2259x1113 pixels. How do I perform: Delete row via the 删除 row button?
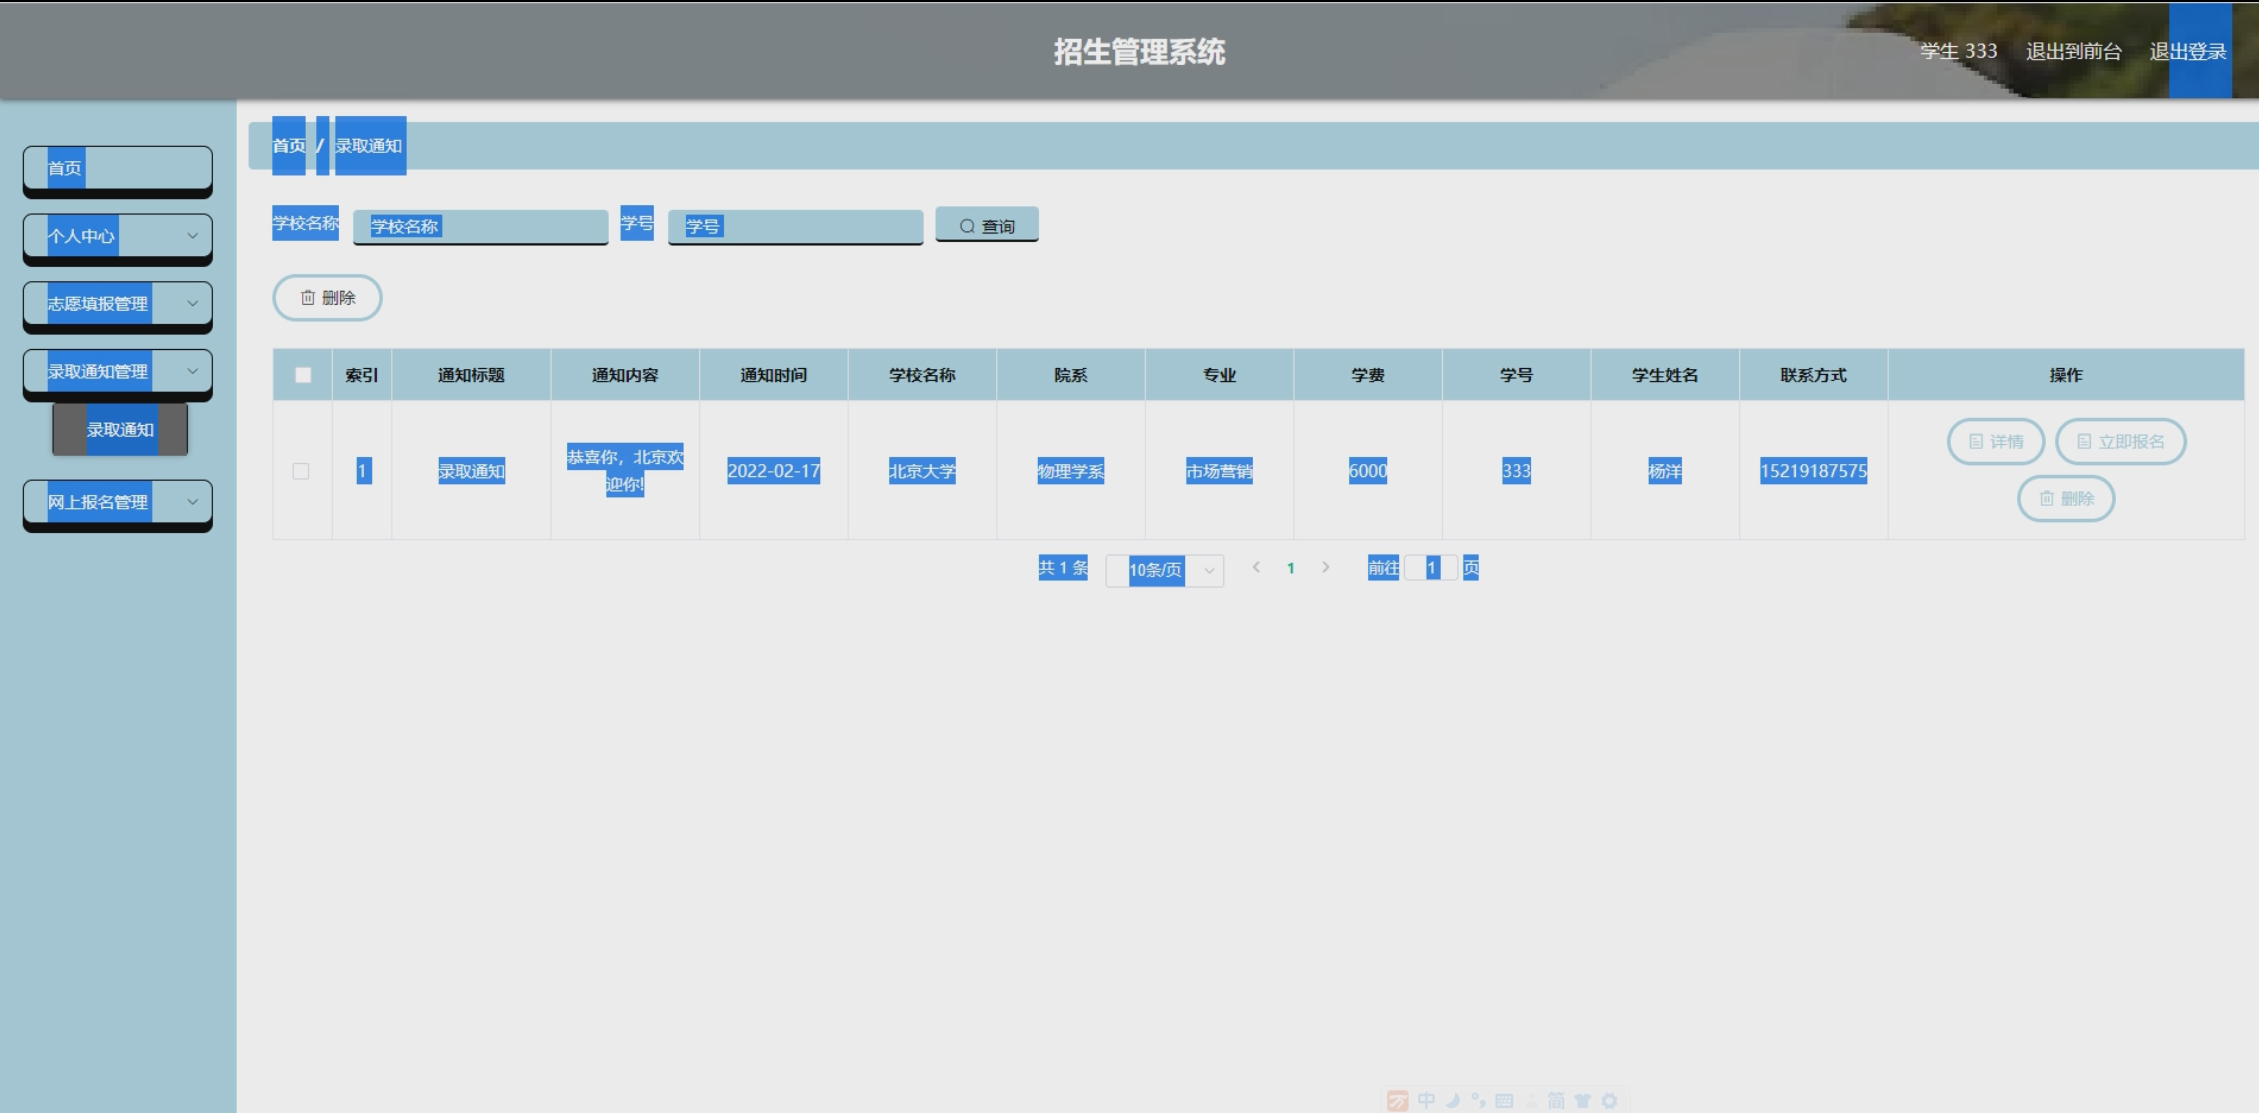coord(2065,498)
